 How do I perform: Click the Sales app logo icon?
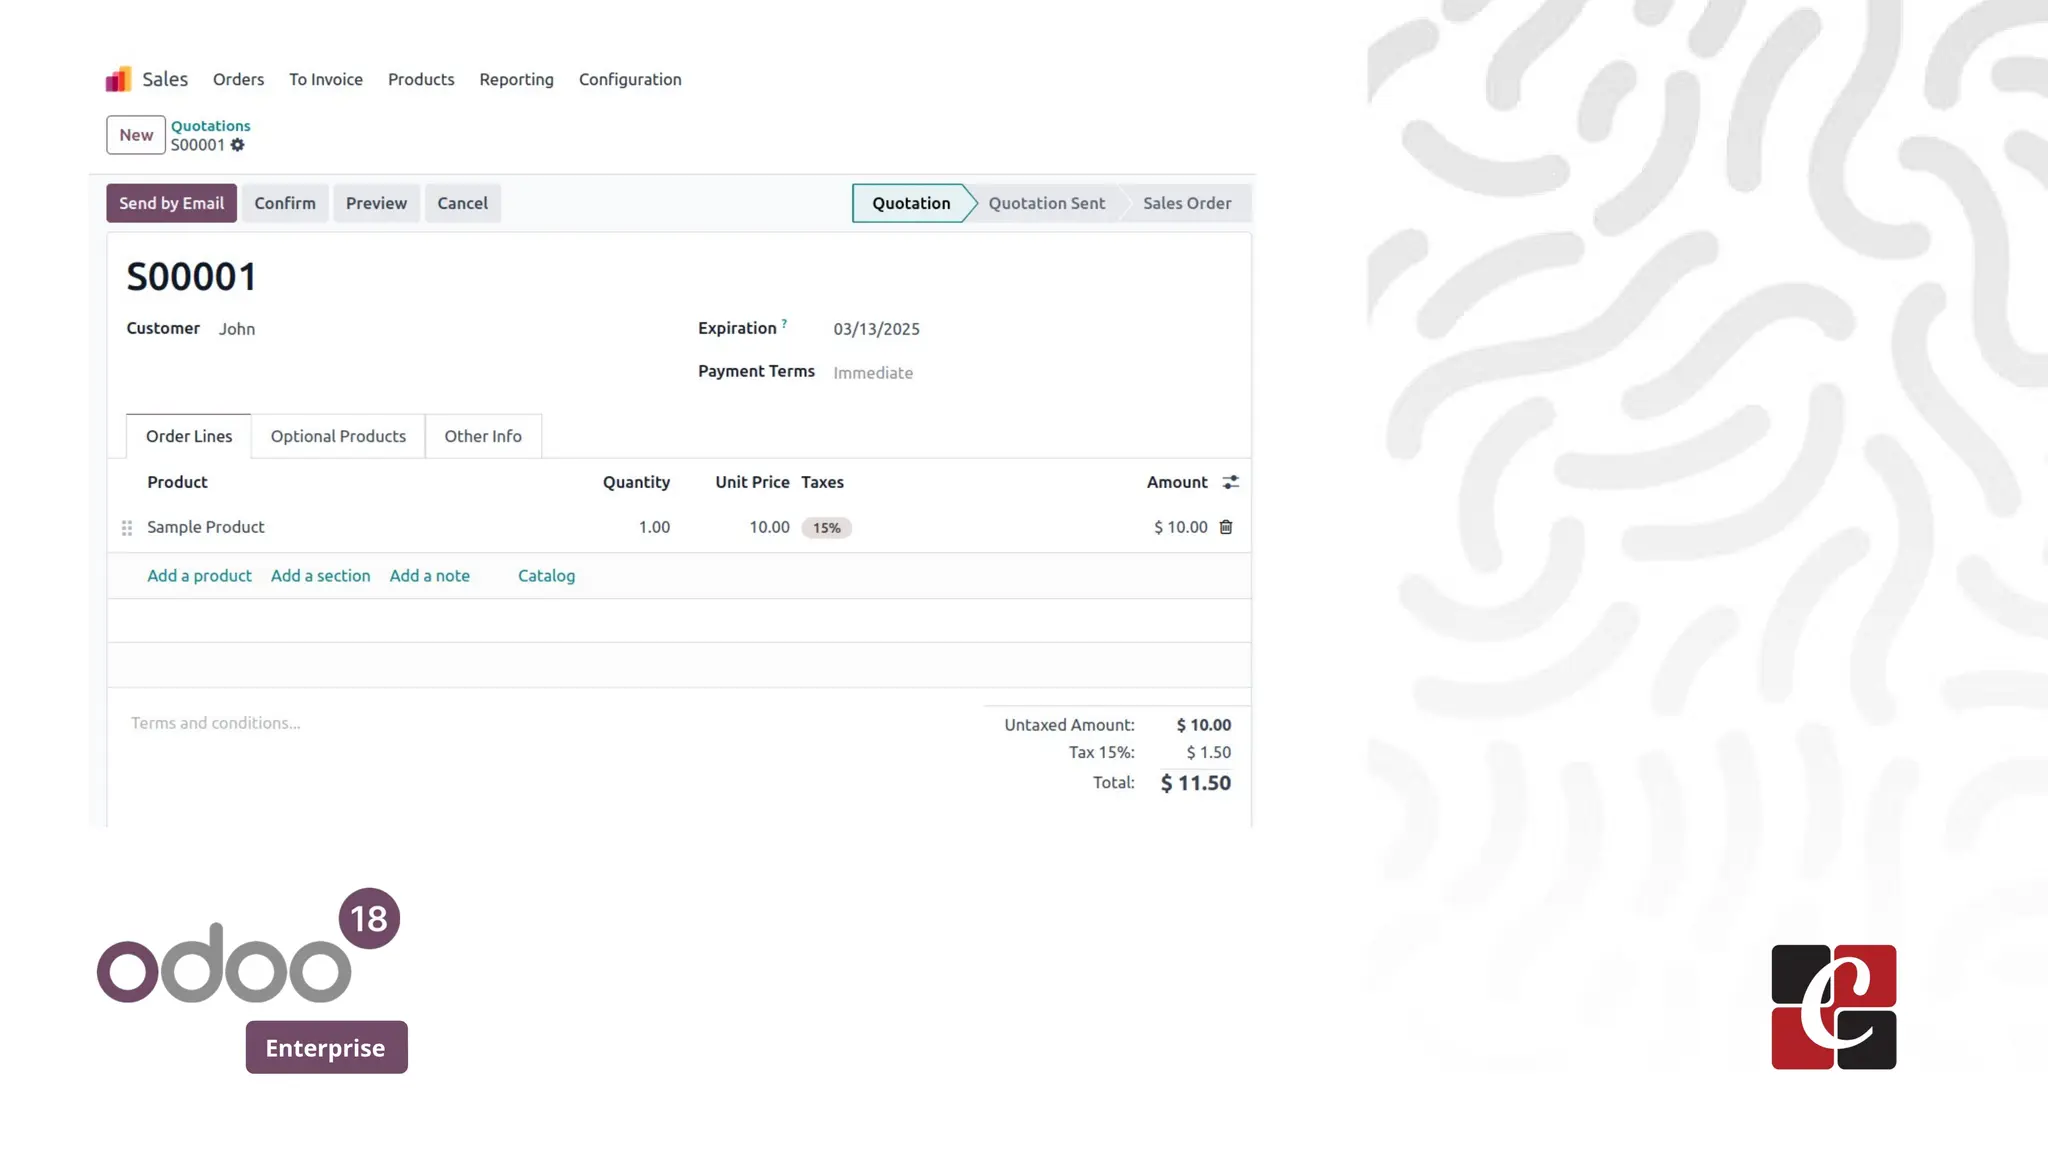(118, 79)
